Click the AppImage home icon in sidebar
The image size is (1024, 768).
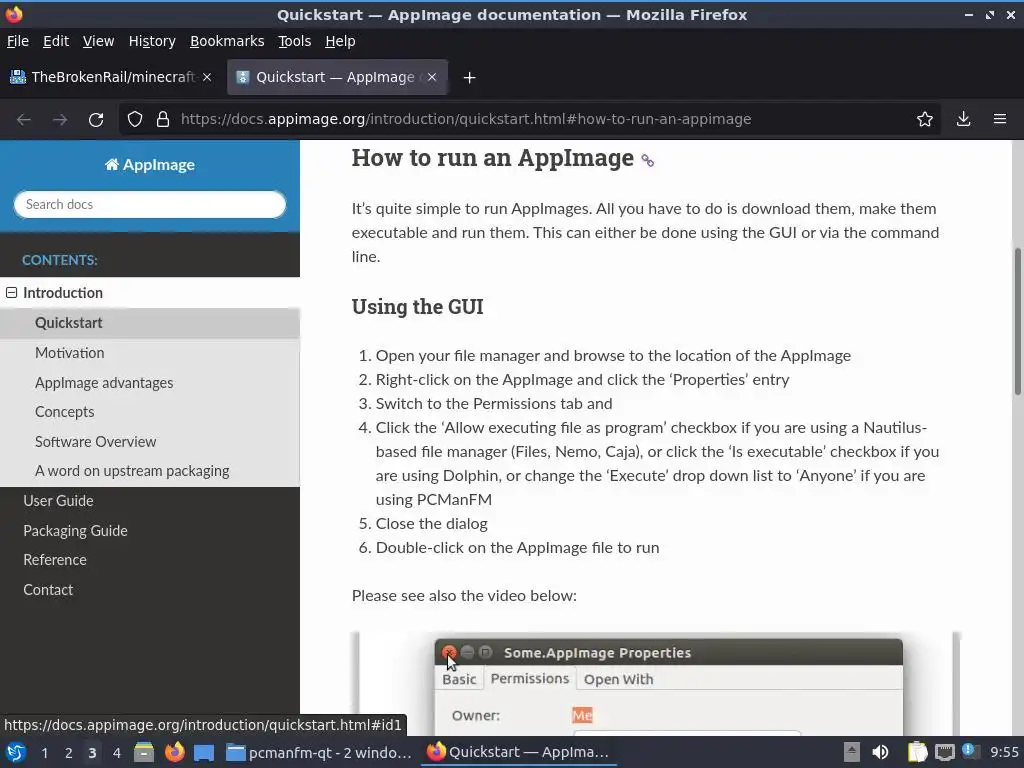(112, 165)
